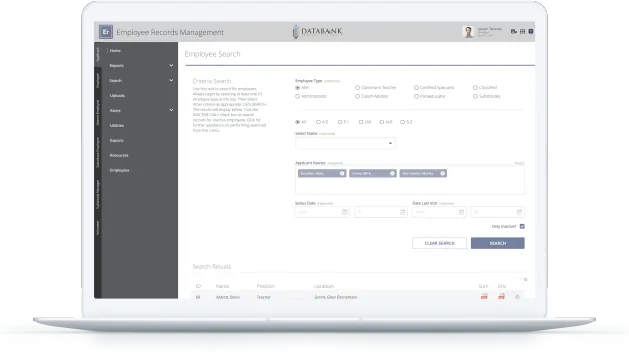
Task: Open calendar for Date Last Visit to field
Action: (519, 212)
